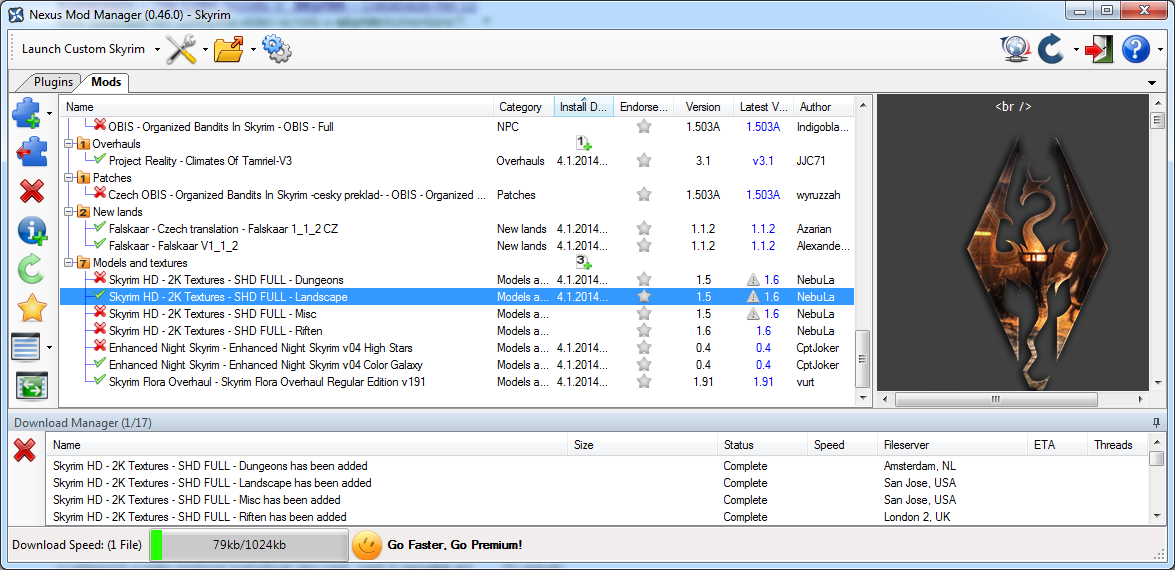Click the Skyrim logo preview image
This screenshot has width=1175, height=570.
click(x=1012, y=250)
